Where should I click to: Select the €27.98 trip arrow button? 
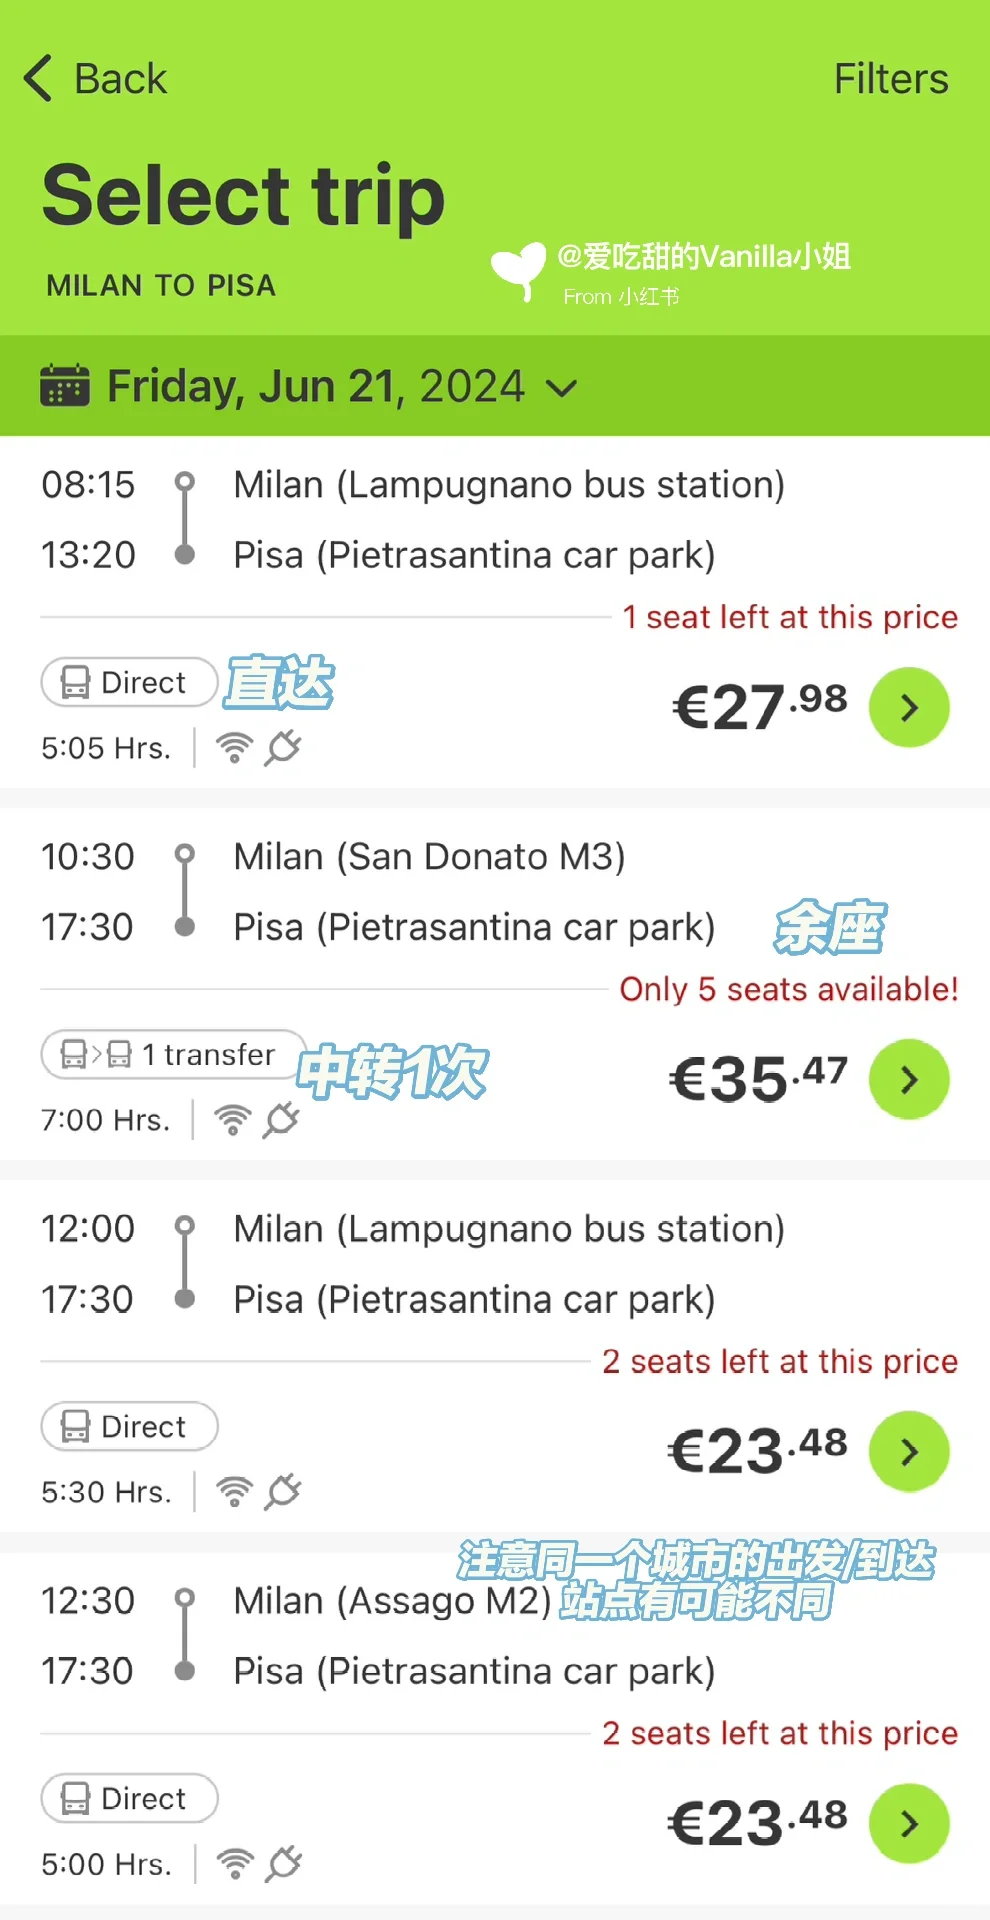[908, 708]
